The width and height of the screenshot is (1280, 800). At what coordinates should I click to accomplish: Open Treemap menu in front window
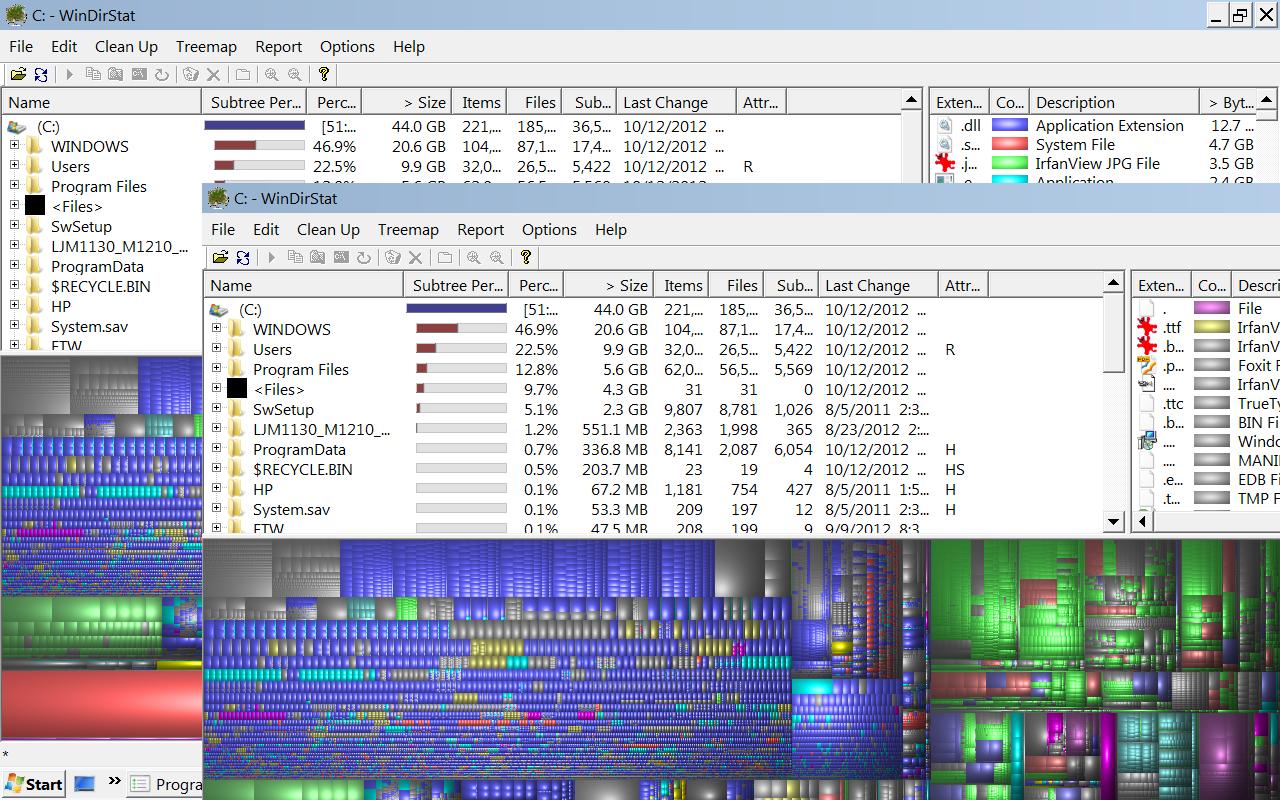[408, 229]
